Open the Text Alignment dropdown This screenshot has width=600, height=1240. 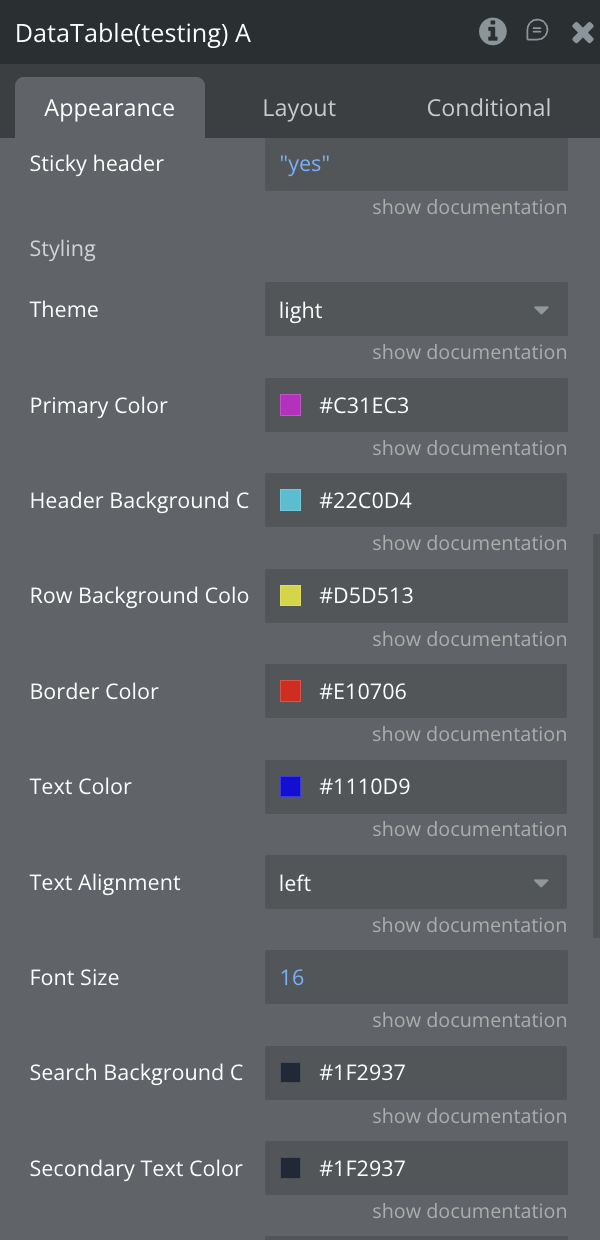[416, 883]
